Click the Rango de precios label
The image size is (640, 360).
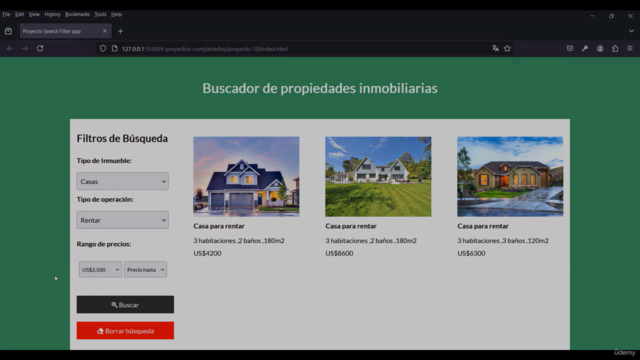point(104,244)
